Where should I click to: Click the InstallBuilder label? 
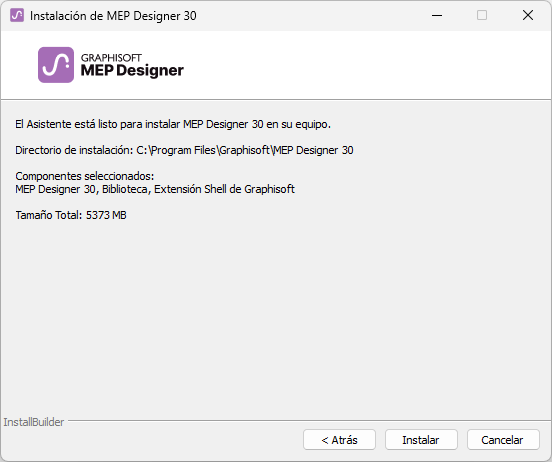point(34,422)
